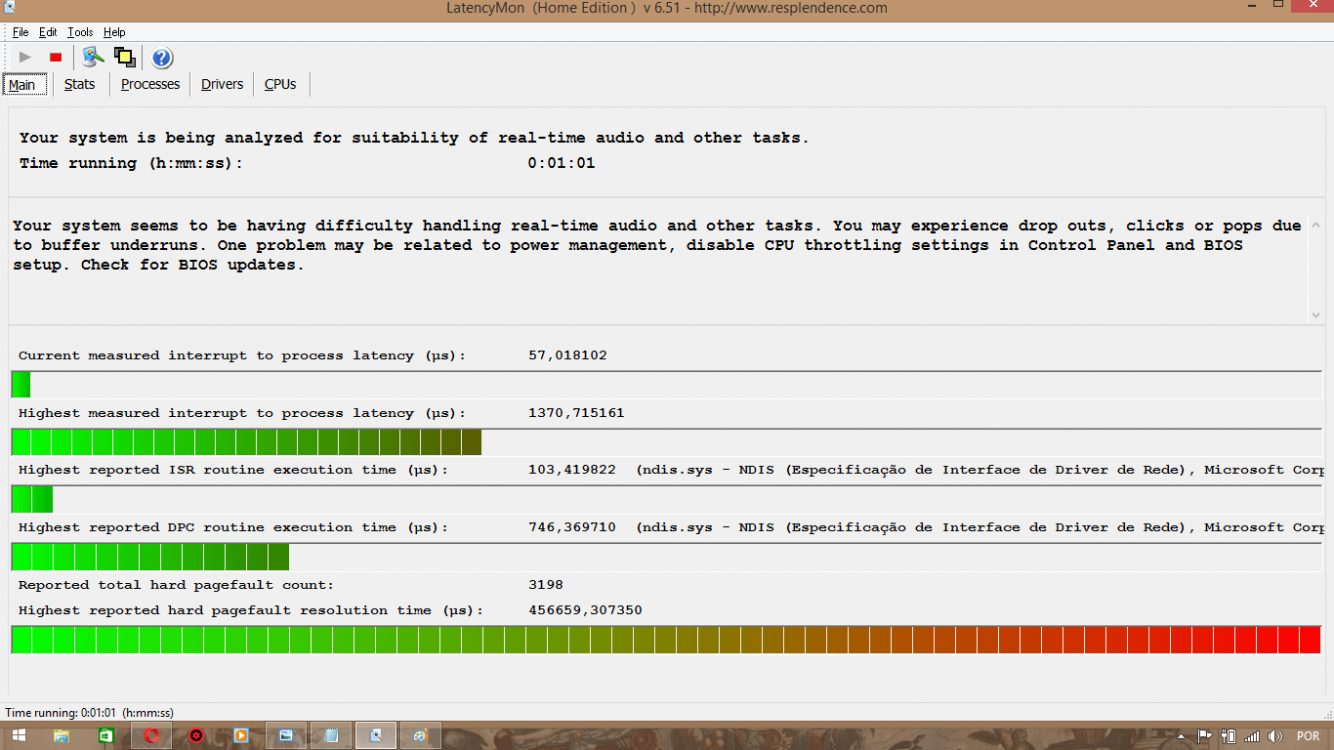This screenshot has height=750, width=1334.
Task: Open the Tools menu
Action: click(x=80, y=32)
